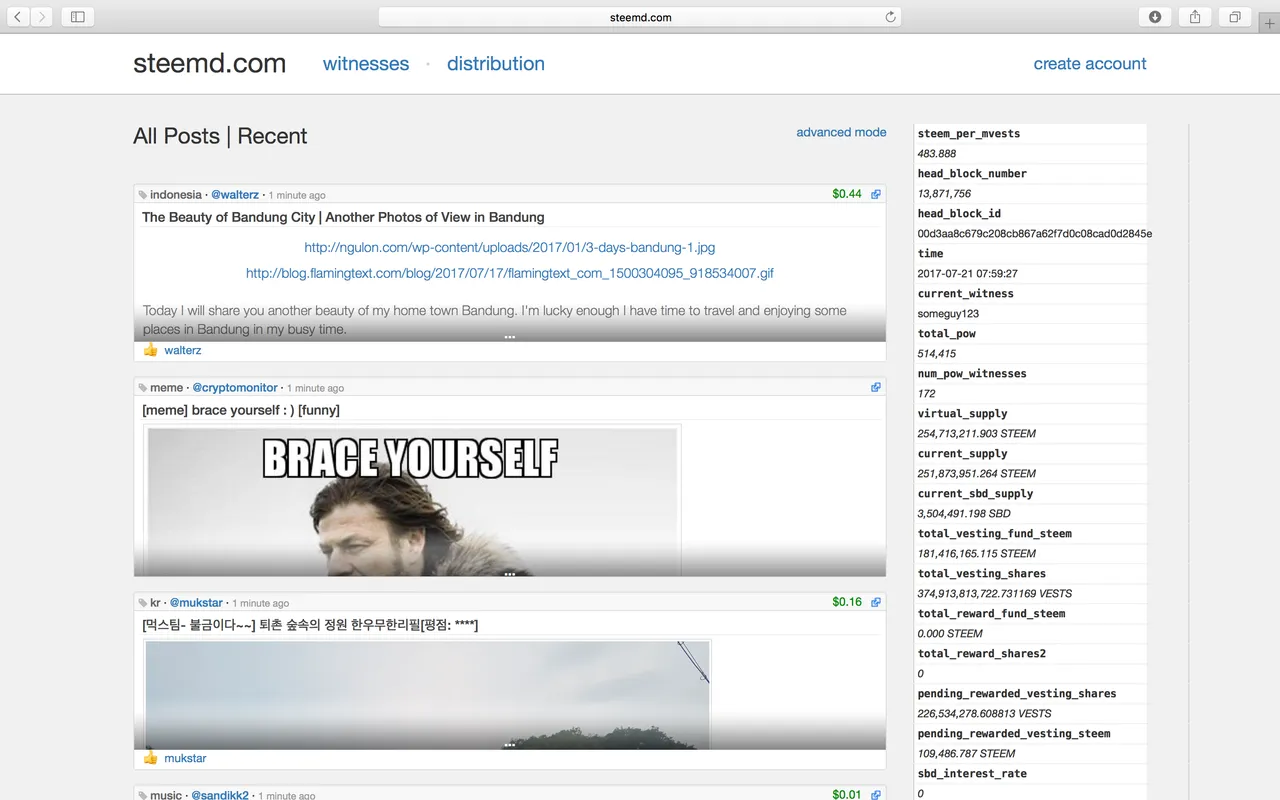Click the steem_per_mvests value 483.888
Screen dimensions: 1280x800
click(x=937, y=154)
